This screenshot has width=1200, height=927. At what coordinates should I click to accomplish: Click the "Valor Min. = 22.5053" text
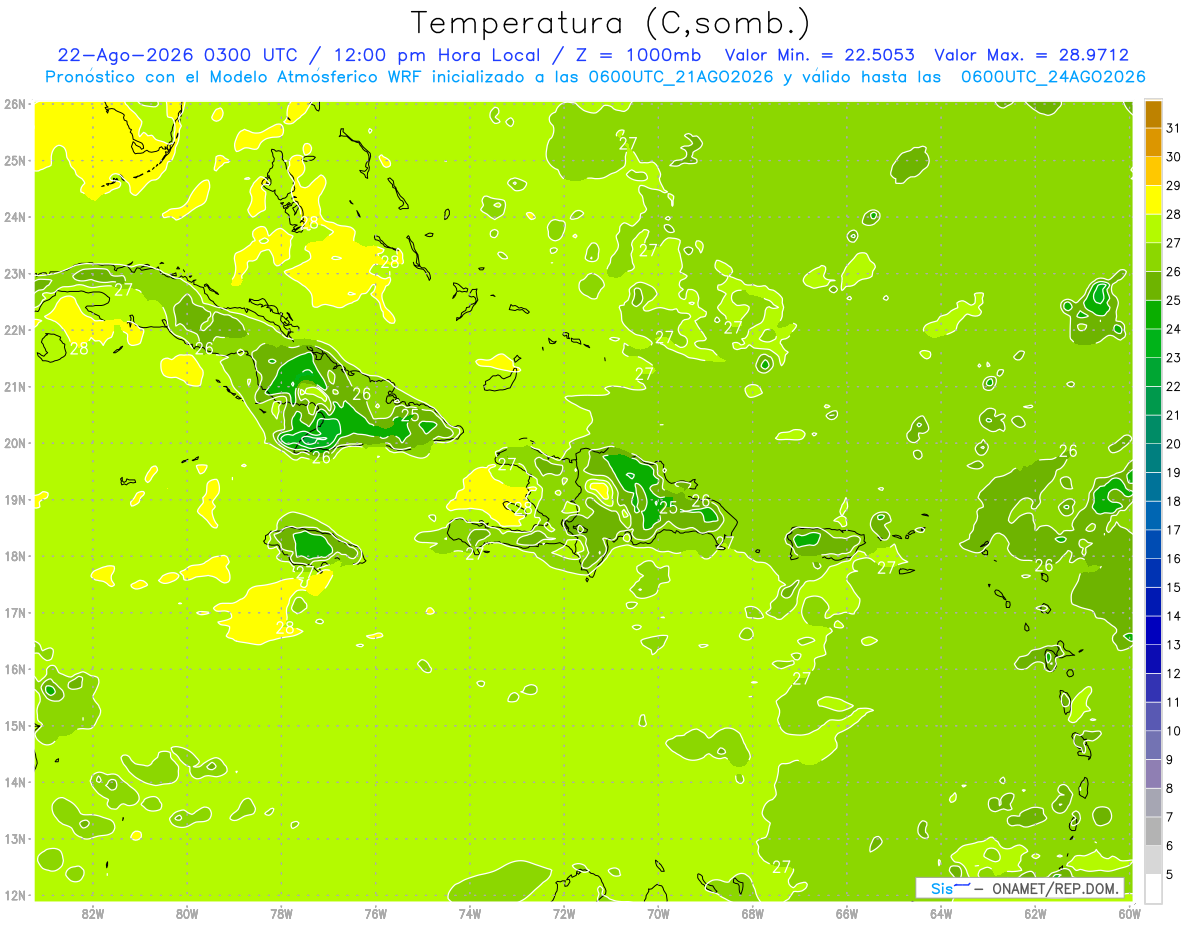(820, 55)
